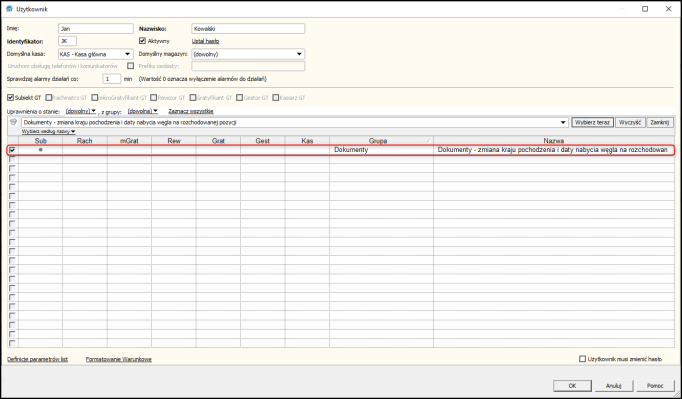Image resolution: width=682 pixels, height=399 pixels.
Task: Toggle the Rewizor GT checkbox
Action: pos(154,97)
